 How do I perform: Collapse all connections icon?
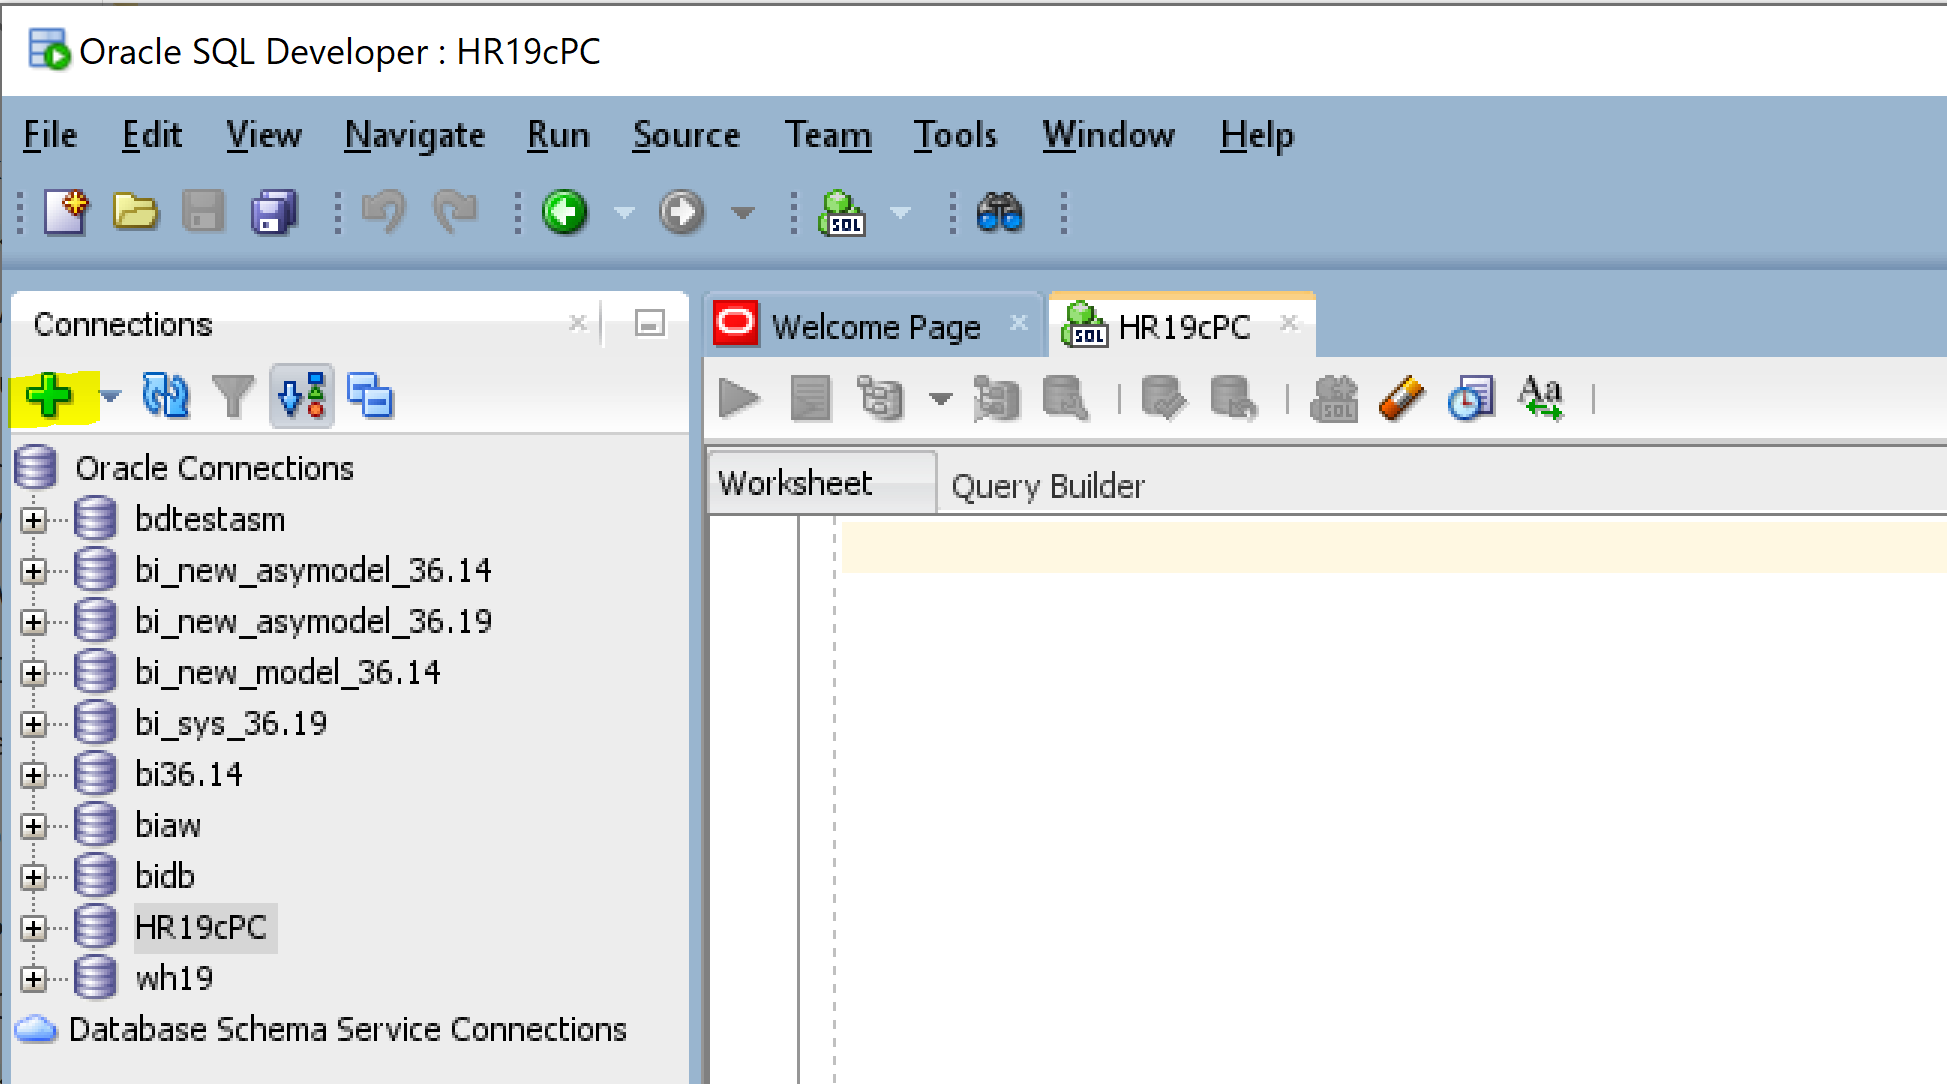point(370,397)
